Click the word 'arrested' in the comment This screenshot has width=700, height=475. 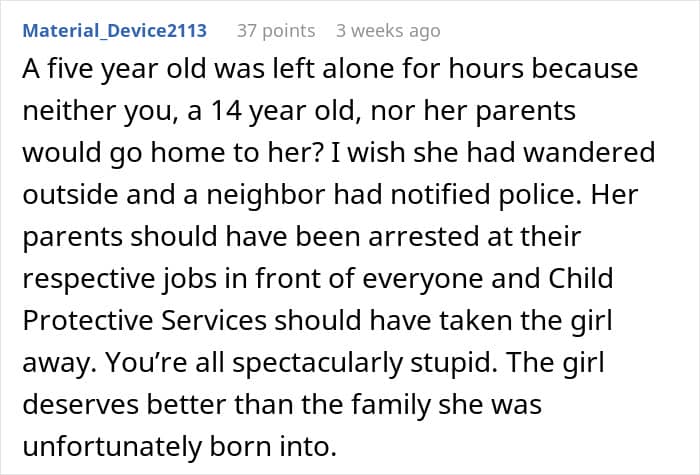pyautogui.click(x=423, y=236)
